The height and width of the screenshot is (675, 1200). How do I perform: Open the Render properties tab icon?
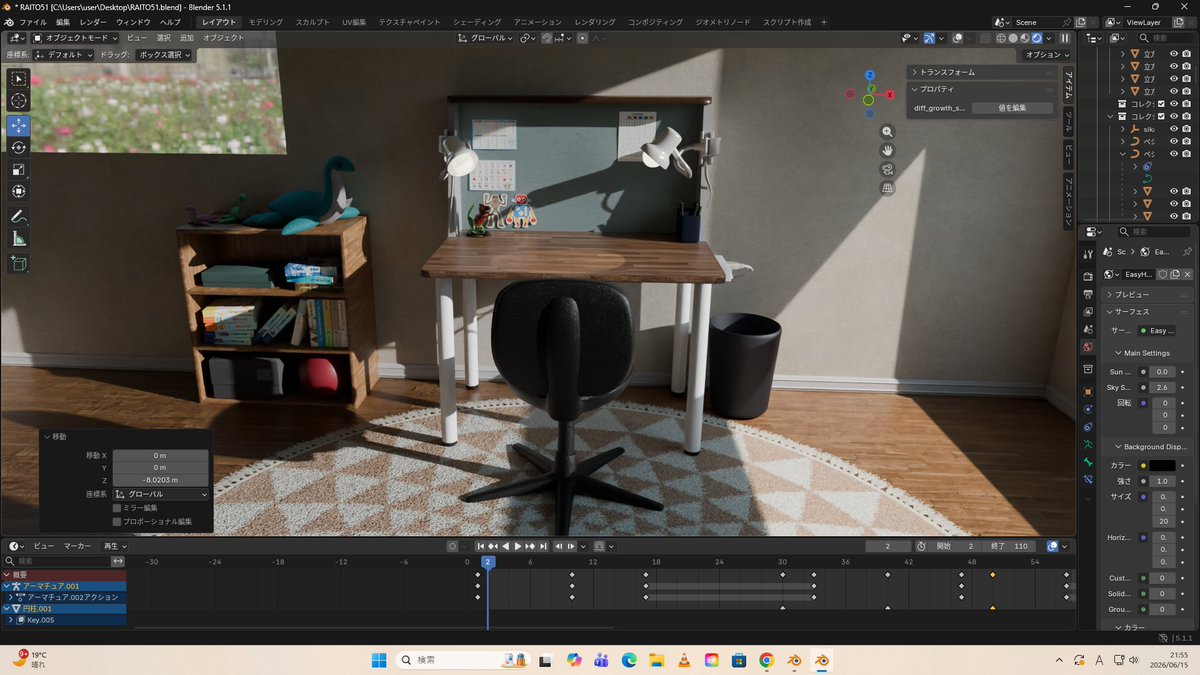tap(1088, 276)
